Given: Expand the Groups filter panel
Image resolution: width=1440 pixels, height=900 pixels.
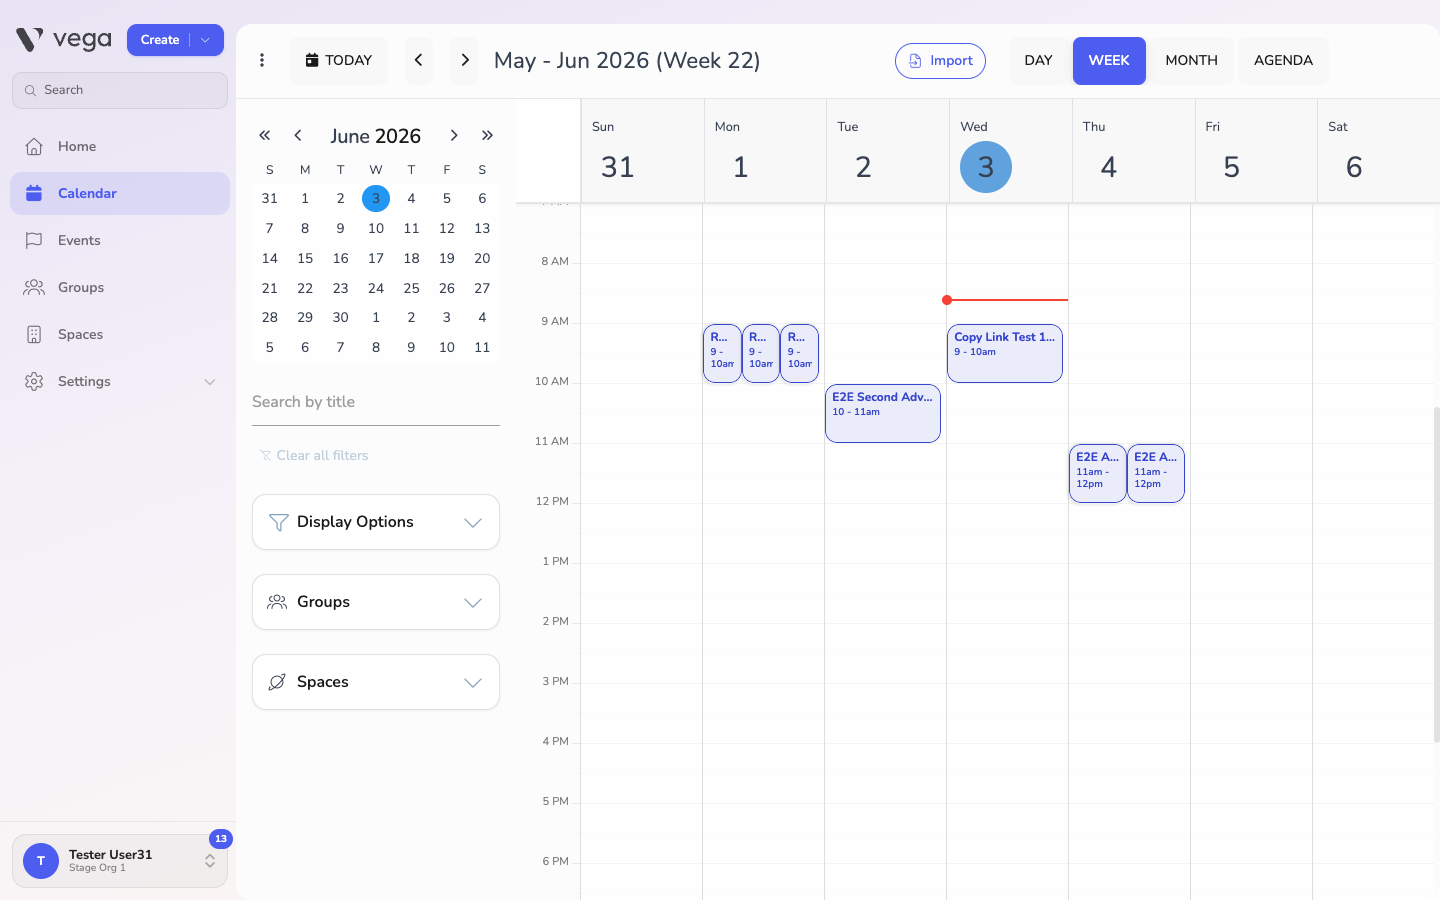Looking at the screenshot, I should pyautogui.click(x=376, y=602).
